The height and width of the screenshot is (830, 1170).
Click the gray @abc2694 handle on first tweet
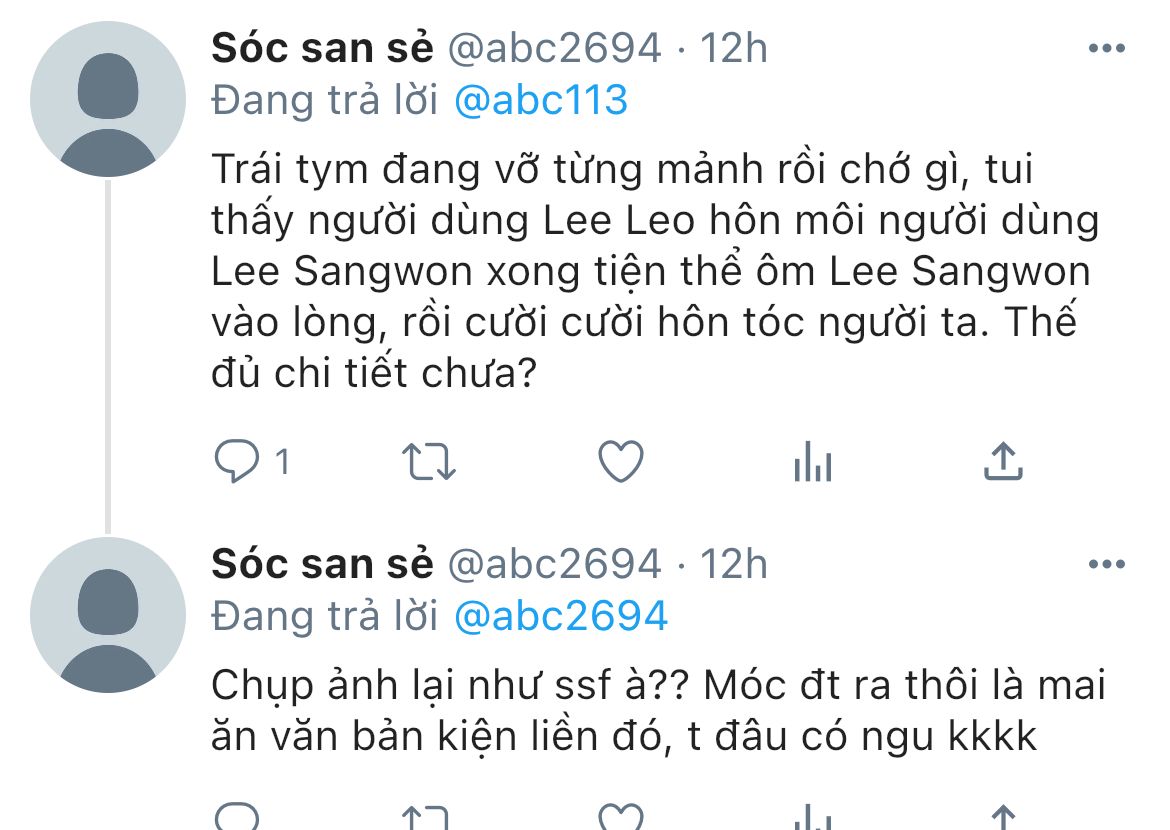(553, 48)
